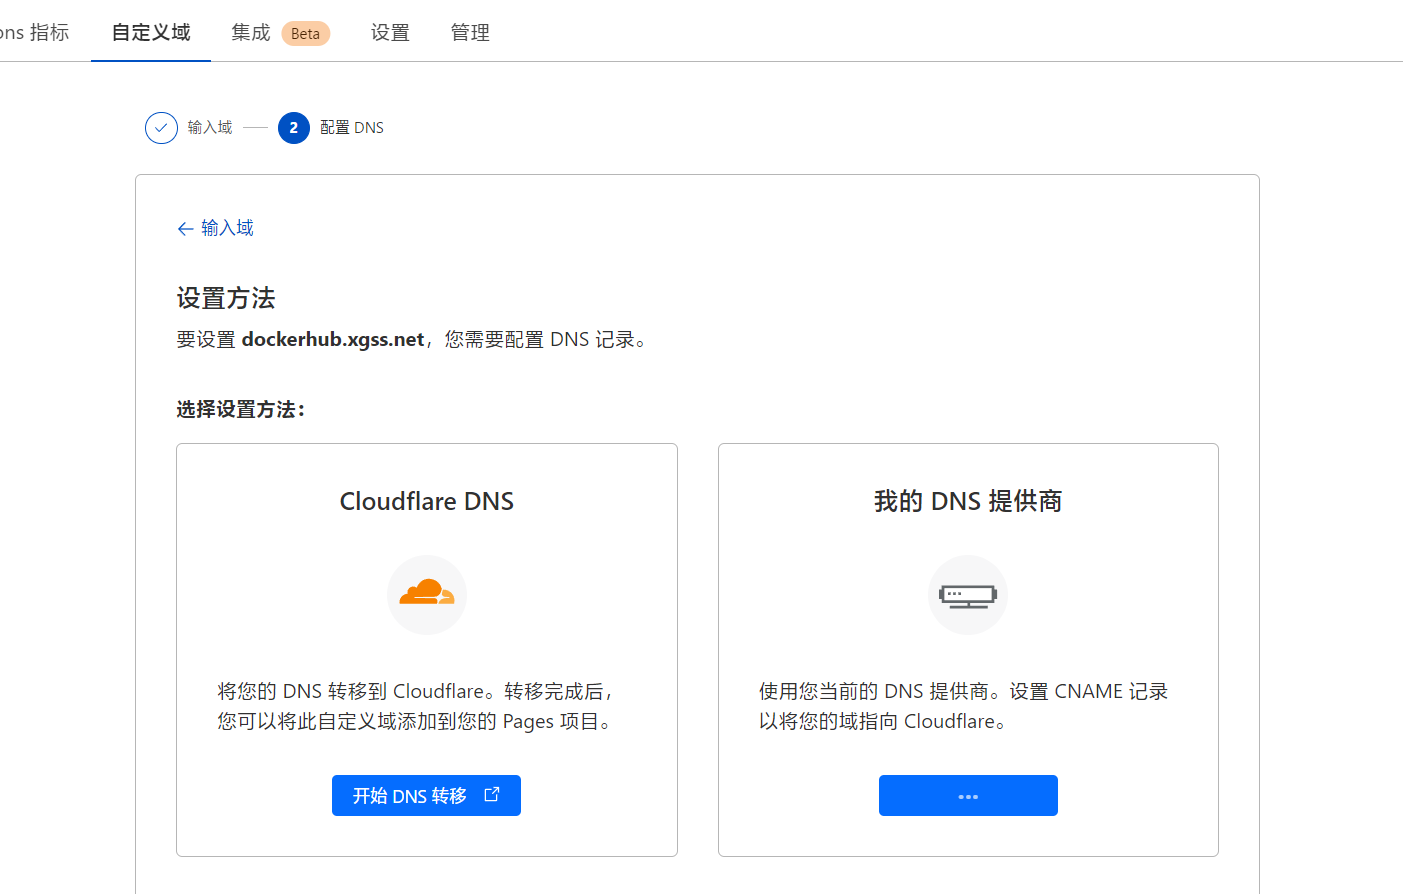
Task: Click the 输入域 step label in stepper
Action: (x=210, y=128)
